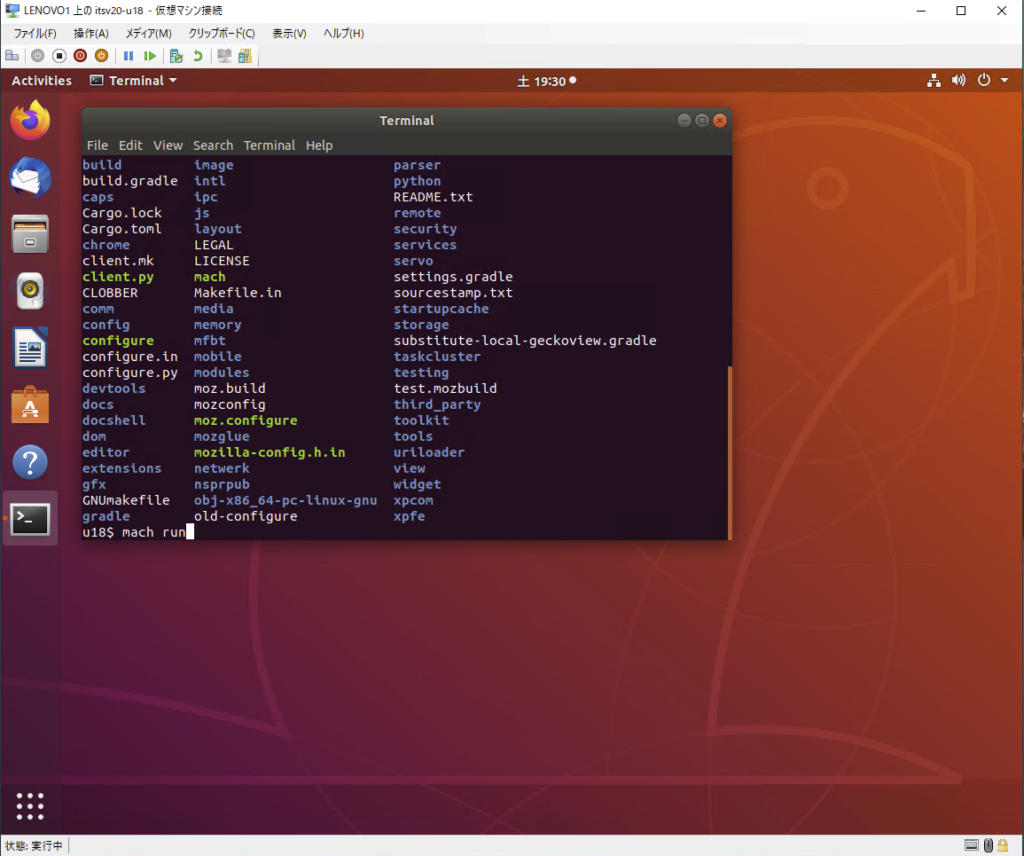Open Firefox from the Ubuntu dock
Screen dimensions: 1024x856
[x=30, y=121]
